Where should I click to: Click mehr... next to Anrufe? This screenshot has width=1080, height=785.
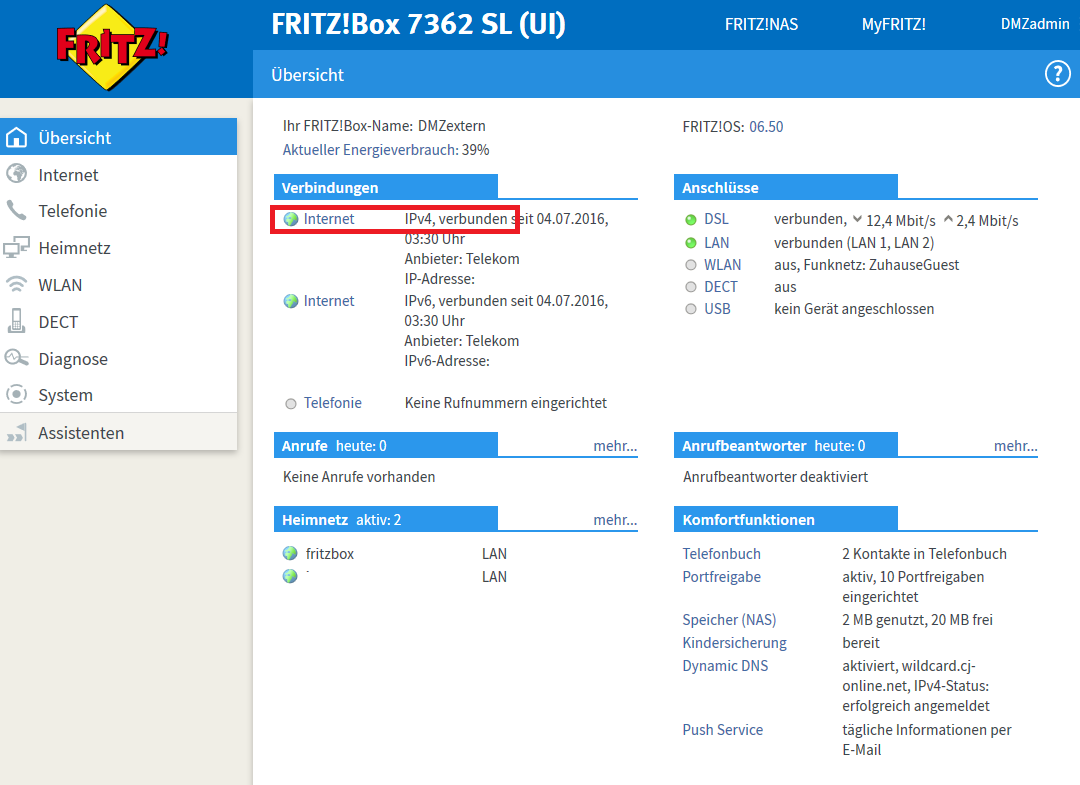pyautogui.click(x=615, y=446)
